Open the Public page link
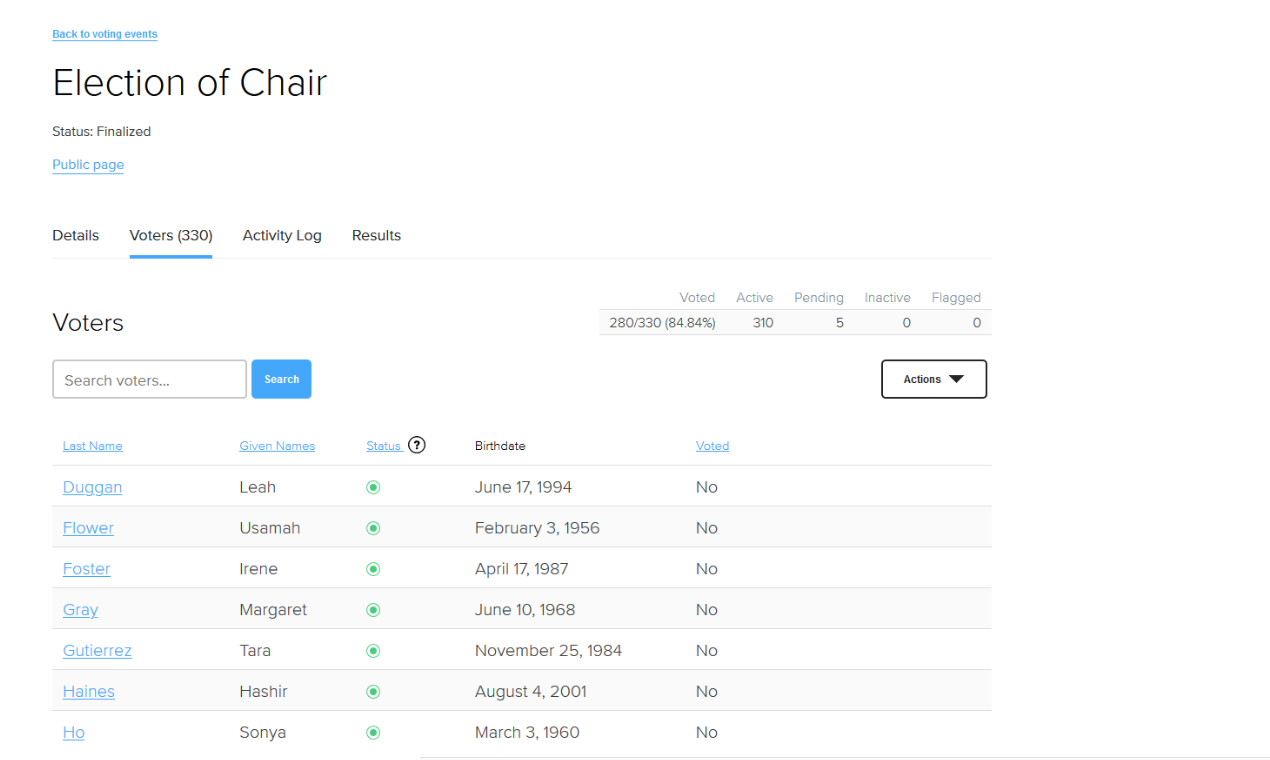 (88, 165)
